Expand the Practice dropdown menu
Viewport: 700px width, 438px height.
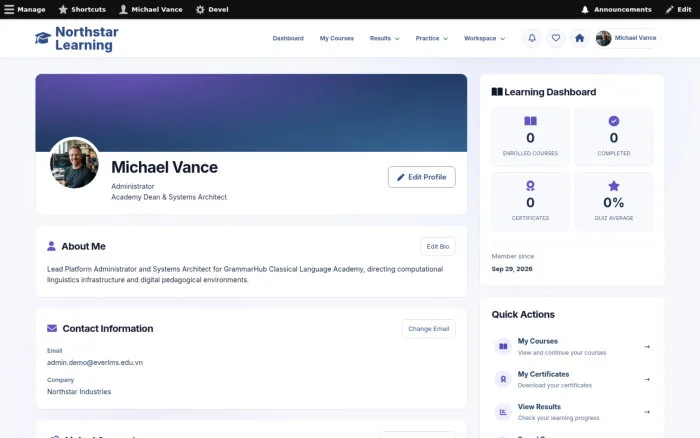click(431, 38)
